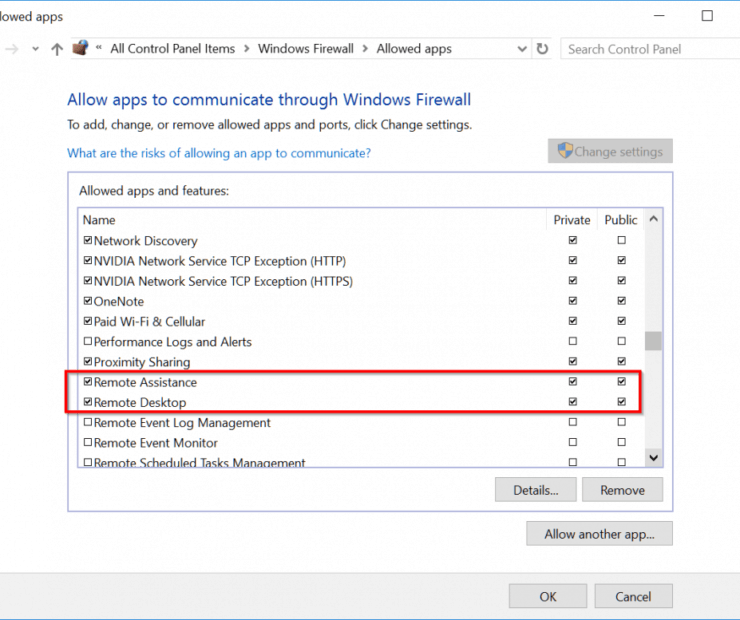Go to All Control Panel Items breadcrumb
Image resolution: width=740 pixels, height=620 pixels.
[173, 49]
